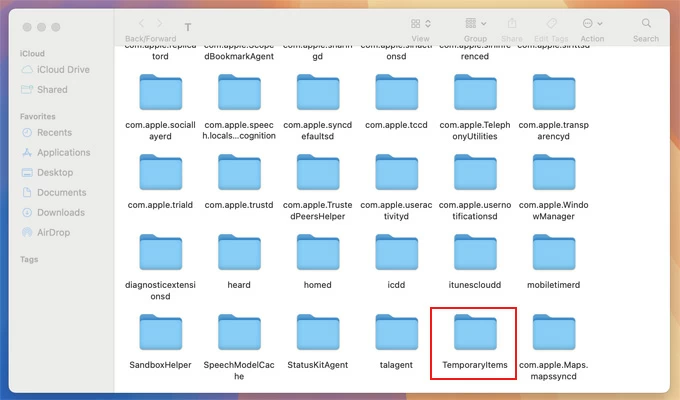The width and height of the screenshot is (680, 400).
Task: Select the SpeechModelCache folder
Action: click(240, 334)
